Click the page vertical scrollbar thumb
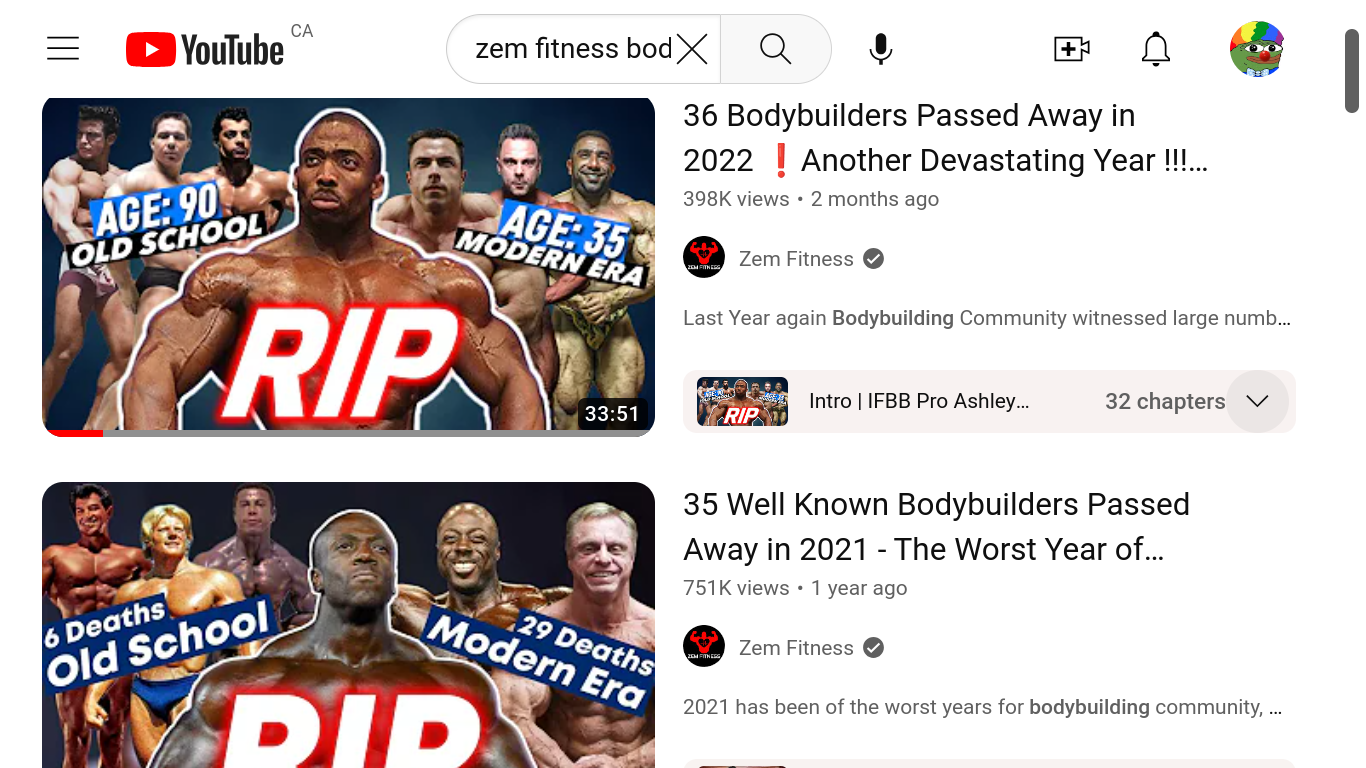This screenshot has width=1366, height=768. [1352, 70]
